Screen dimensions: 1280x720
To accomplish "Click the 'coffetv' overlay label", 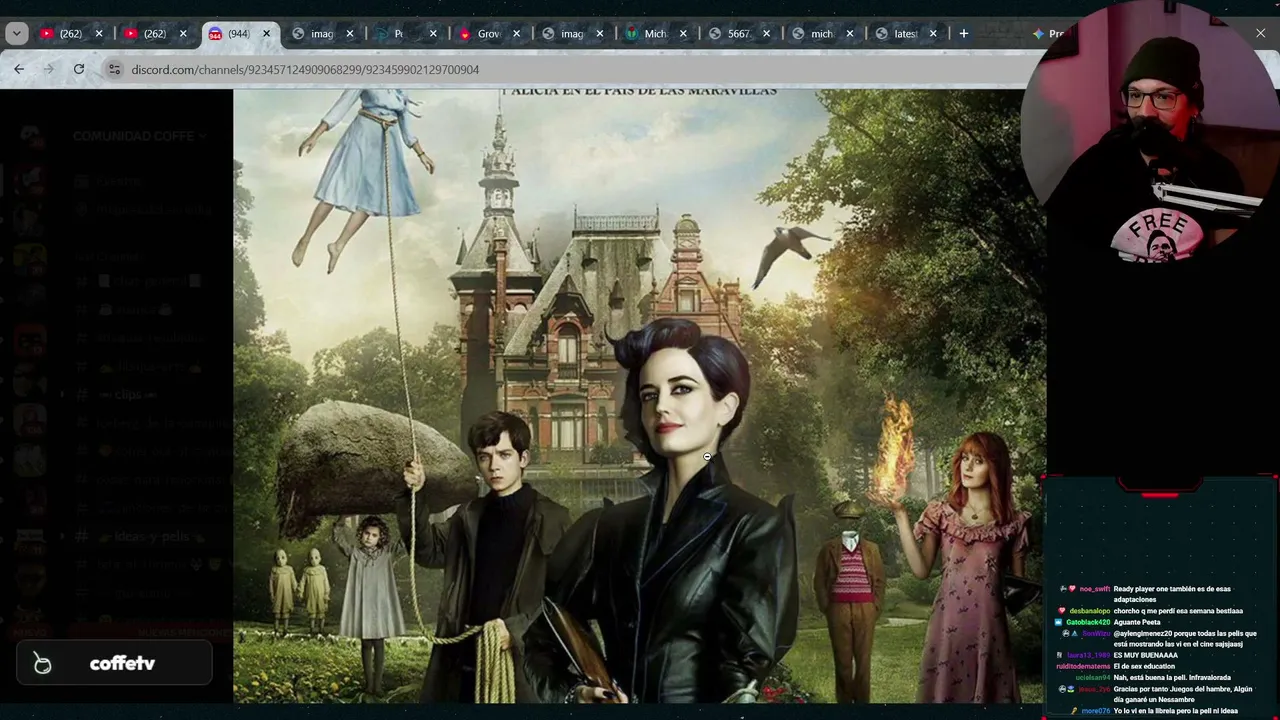I will click(x=122, y=663).
